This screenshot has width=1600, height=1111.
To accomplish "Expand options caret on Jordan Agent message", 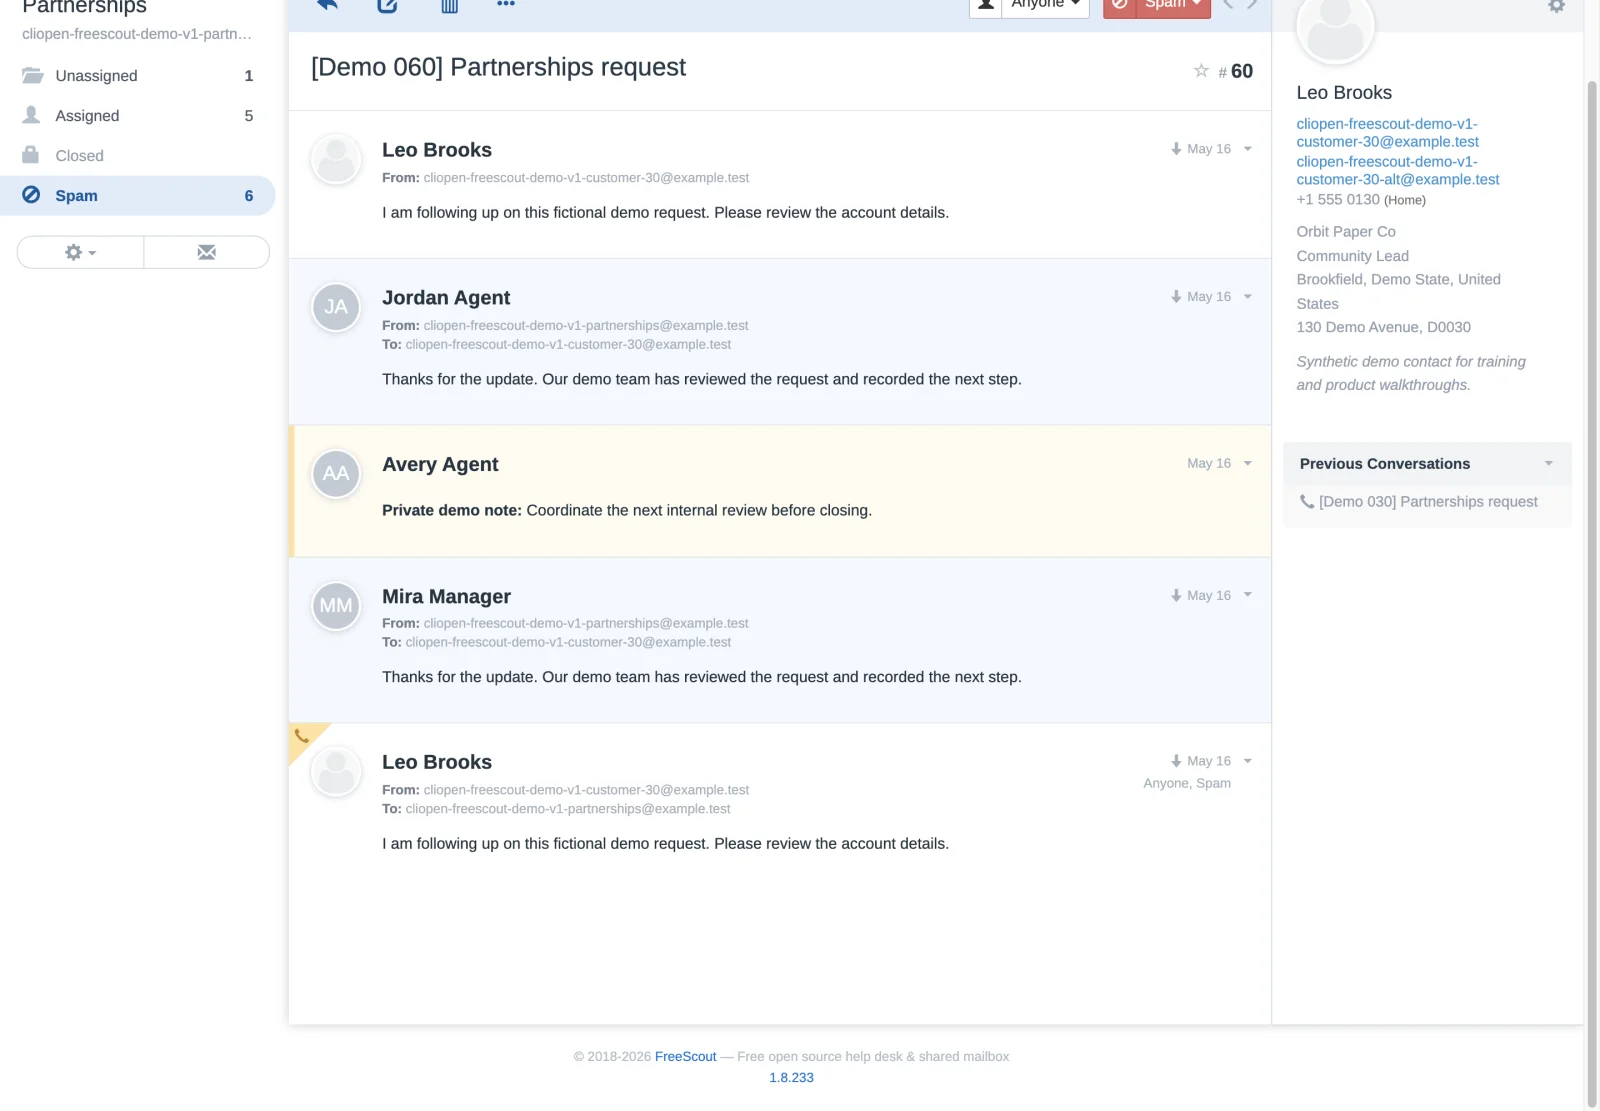I will [1247, 297].
